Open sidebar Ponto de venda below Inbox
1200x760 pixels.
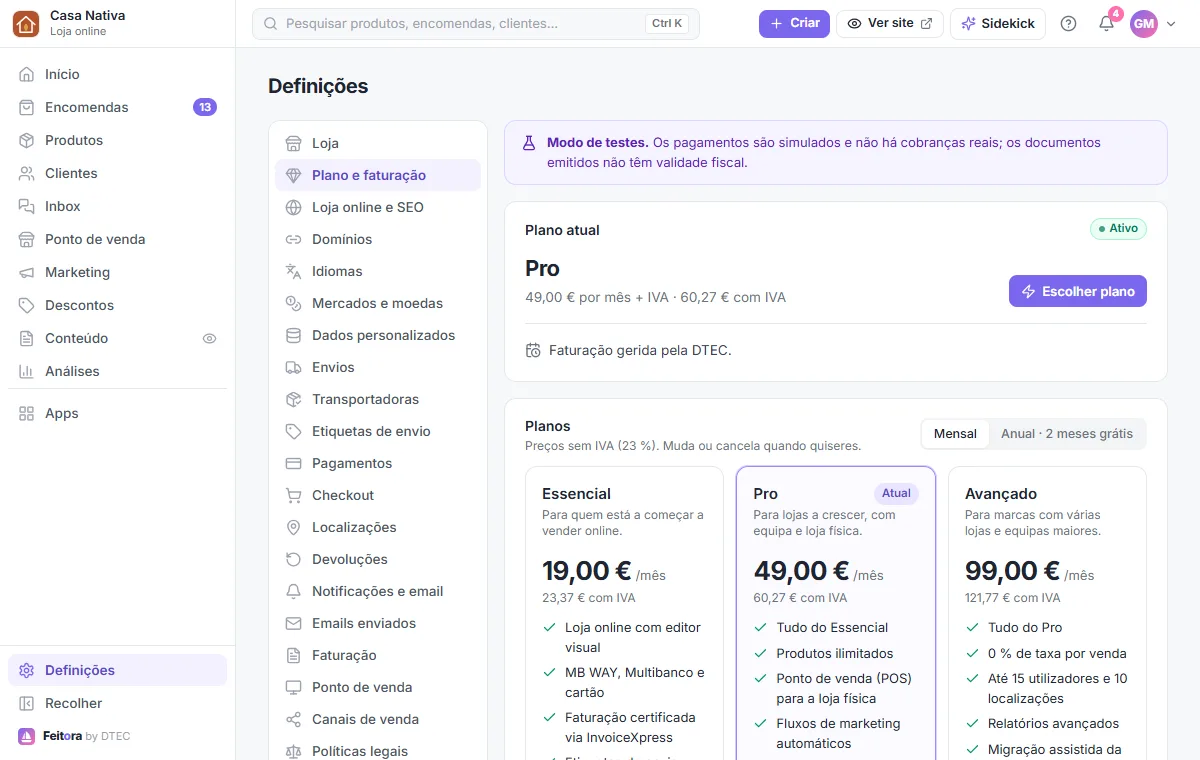click(117, 239)
